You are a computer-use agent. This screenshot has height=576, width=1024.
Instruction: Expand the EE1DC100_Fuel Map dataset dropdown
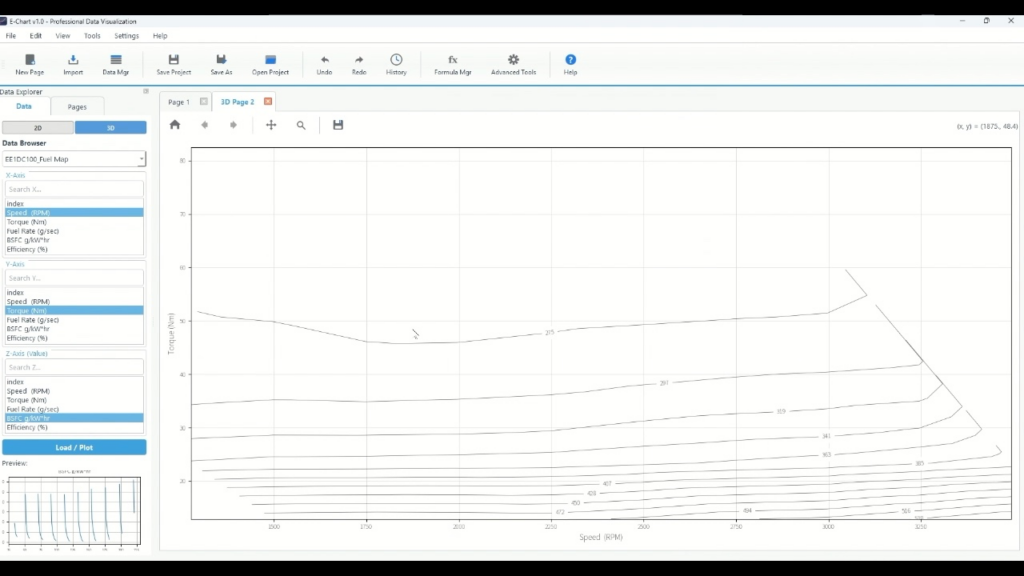coord(75,159)
